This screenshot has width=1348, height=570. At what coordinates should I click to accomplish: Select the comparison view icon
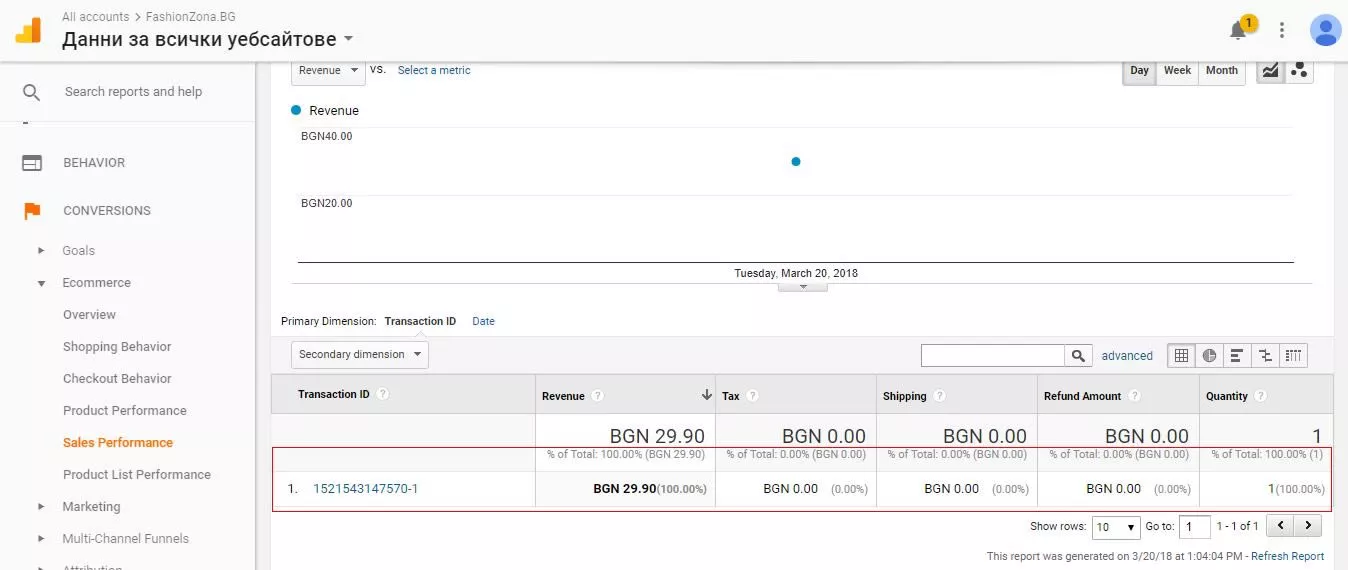(1265, 355)
